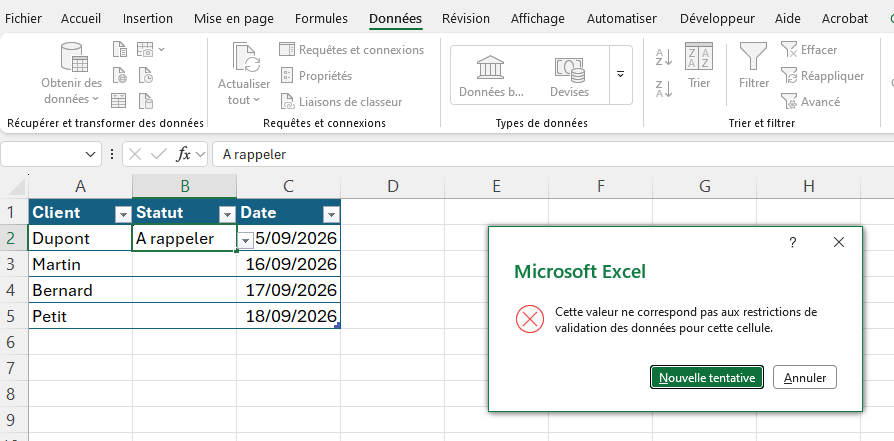Click the Nouvelle tentative button
This screenshot has width=894, height=441.
[707, 378]
